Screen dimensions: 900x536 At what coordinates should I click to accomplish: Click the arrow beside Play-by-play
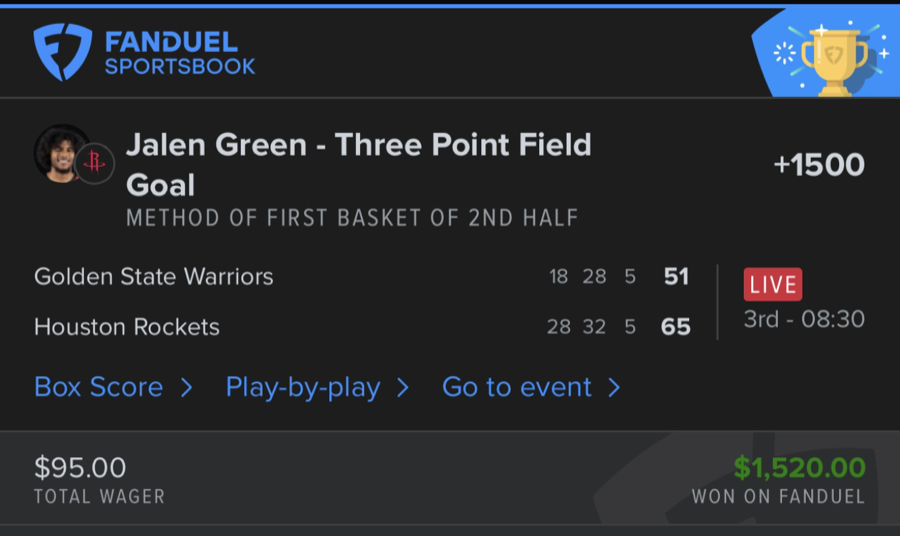(403, 388)
